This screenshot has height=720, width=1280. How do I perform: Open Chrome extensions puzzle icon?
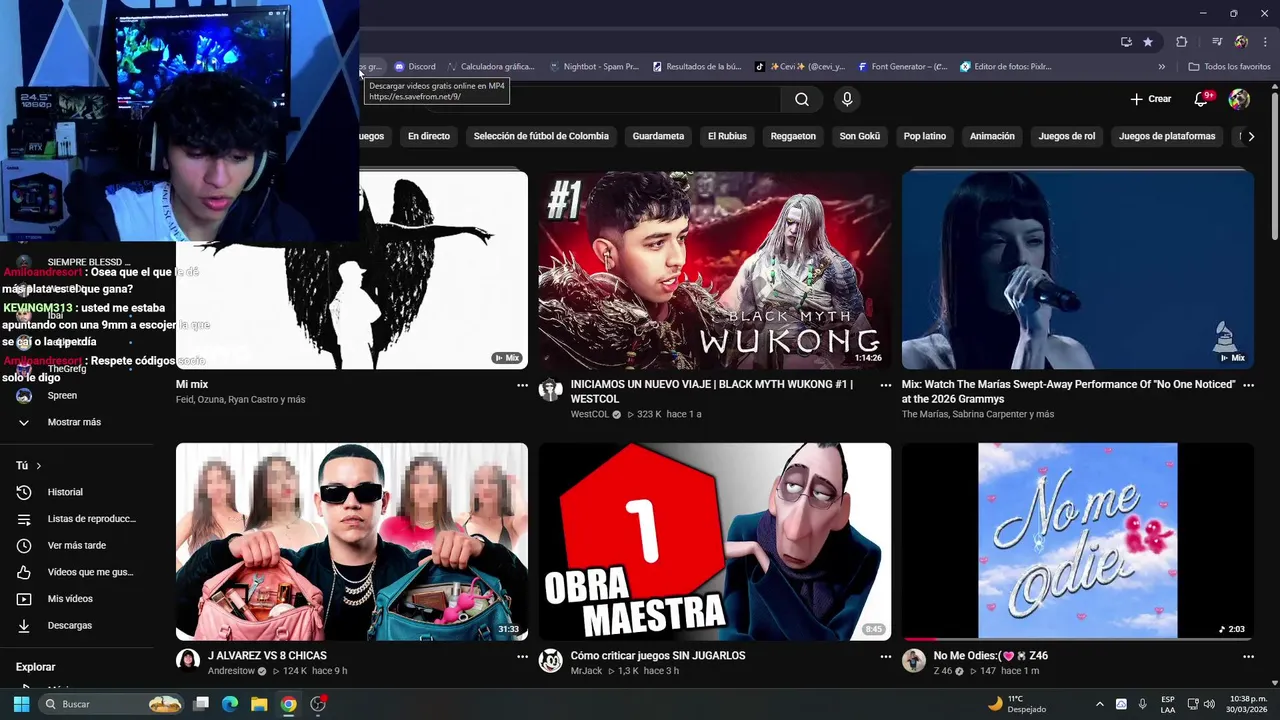[1182, 42]
